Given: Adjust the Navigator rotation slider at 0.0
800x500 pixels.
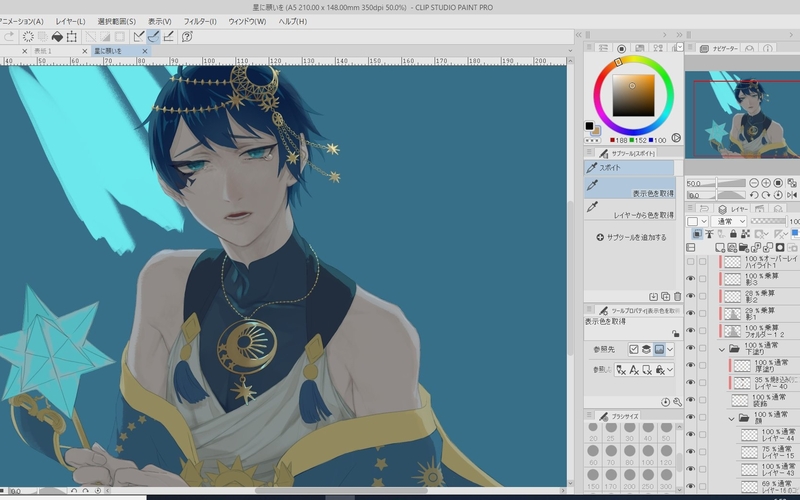Looking at the screenshot, I should click(716, 195).
